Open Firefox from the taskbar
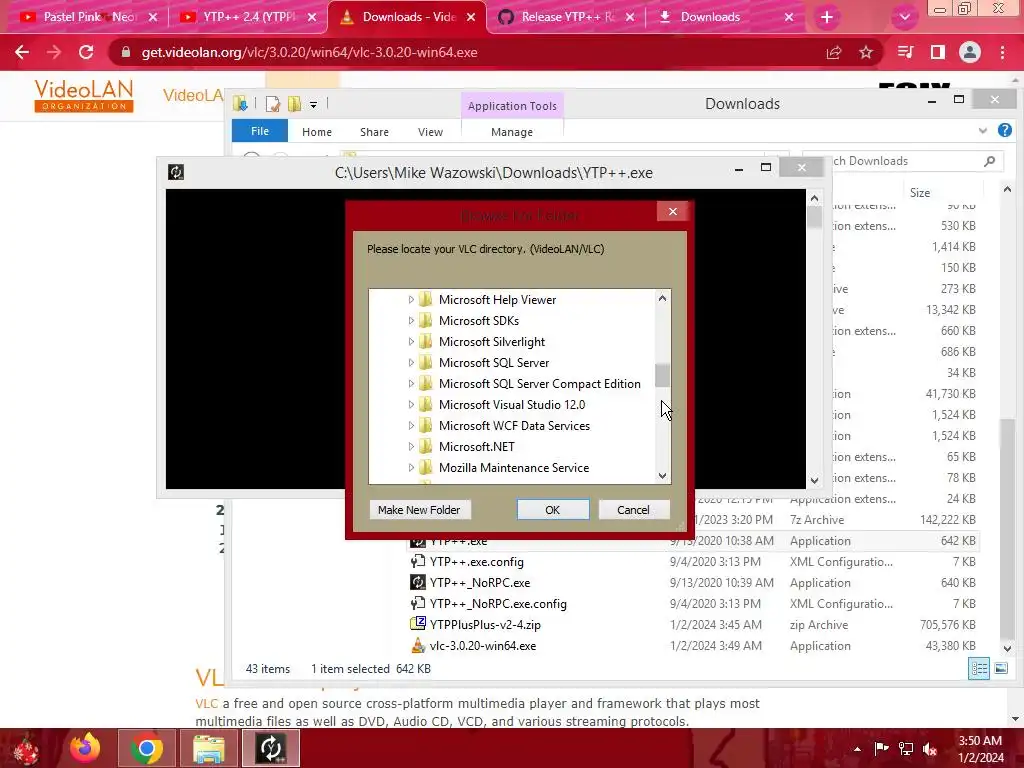The height and width of the screenshot is (768, 1024). coord(86,748)
